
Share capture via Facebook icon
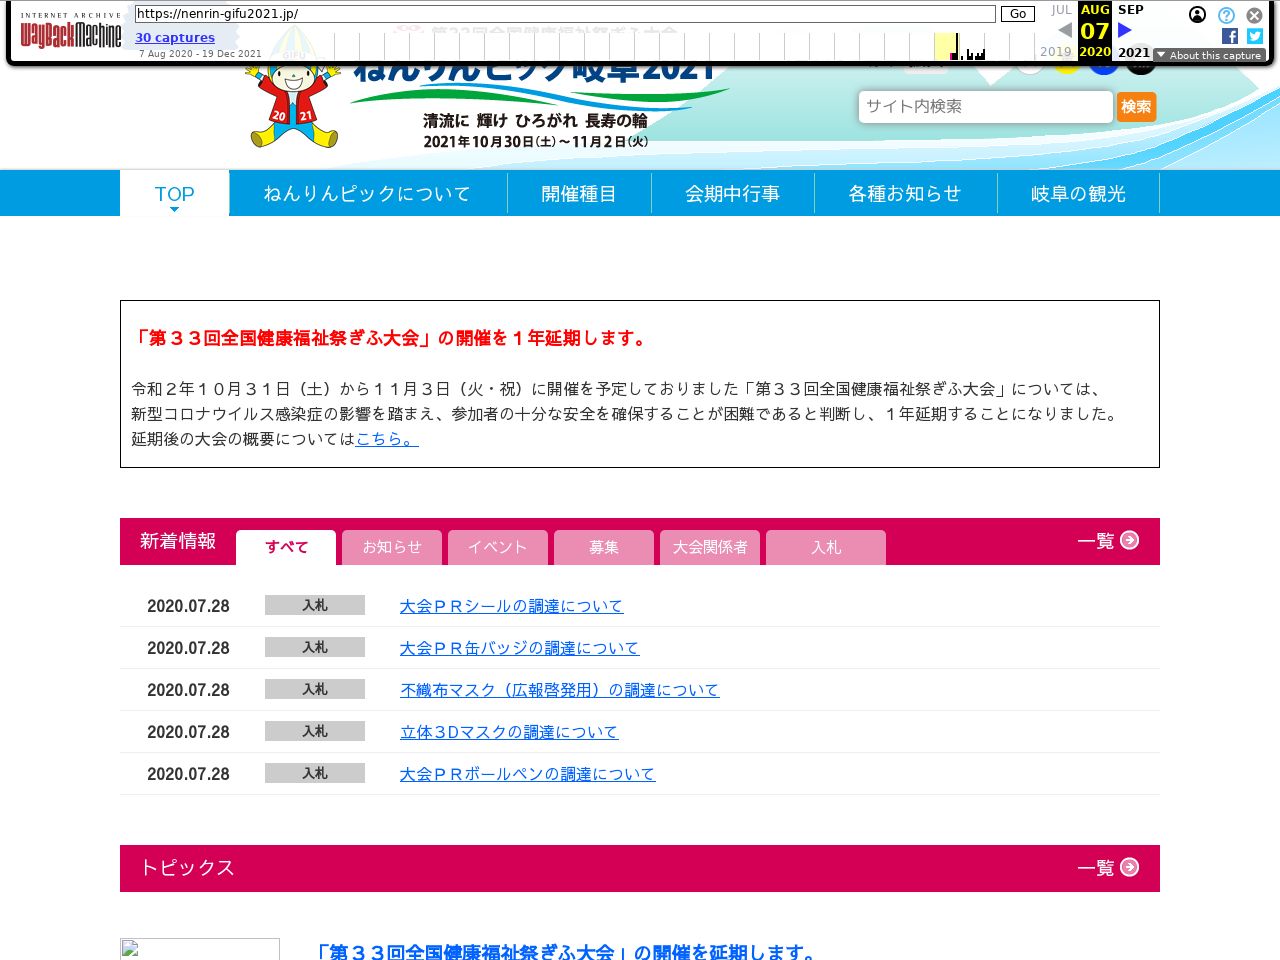point(1230,36)
